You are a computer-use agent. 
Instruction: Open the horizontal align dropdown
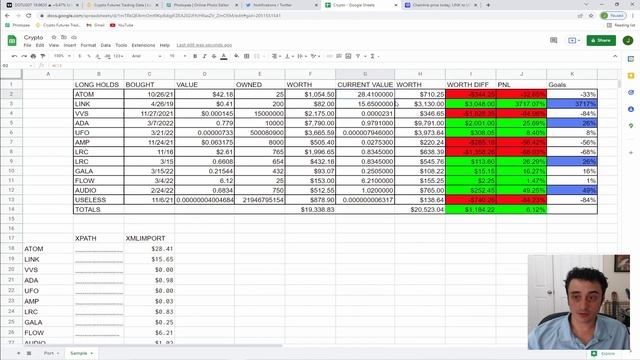[276, 56]
